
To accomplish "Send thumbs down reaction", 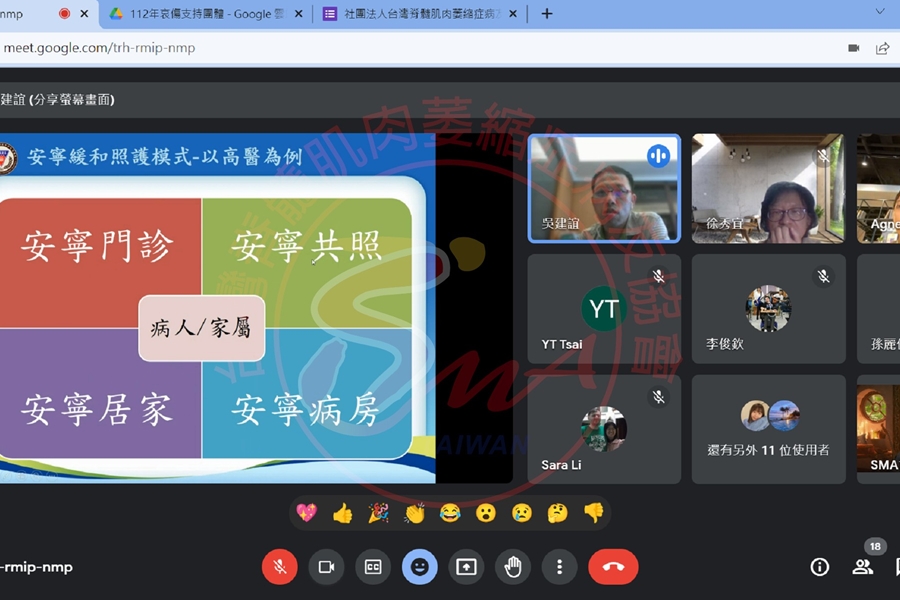I will point(593,512).
